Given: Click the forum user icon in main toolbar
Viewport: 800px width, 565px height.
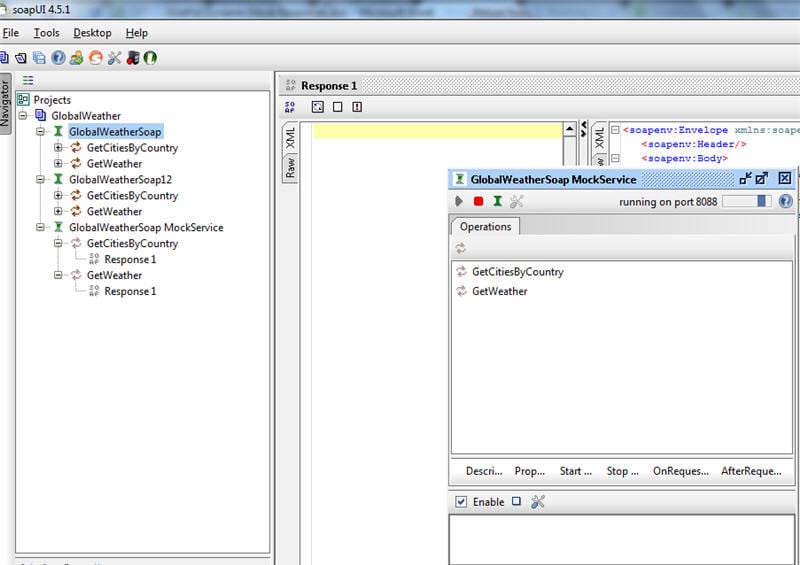Looking at the screenshot, I should pos(77,58).
